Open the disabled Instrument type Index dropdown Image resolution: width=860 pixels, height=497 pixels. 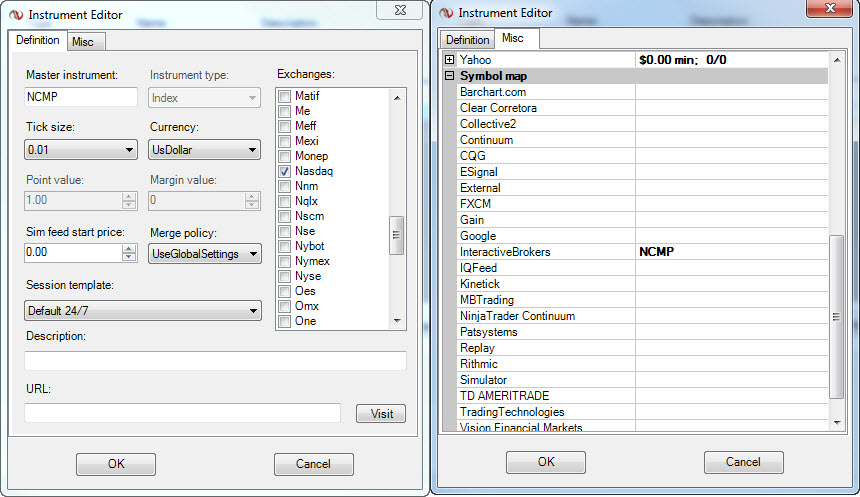pos(204,98)
